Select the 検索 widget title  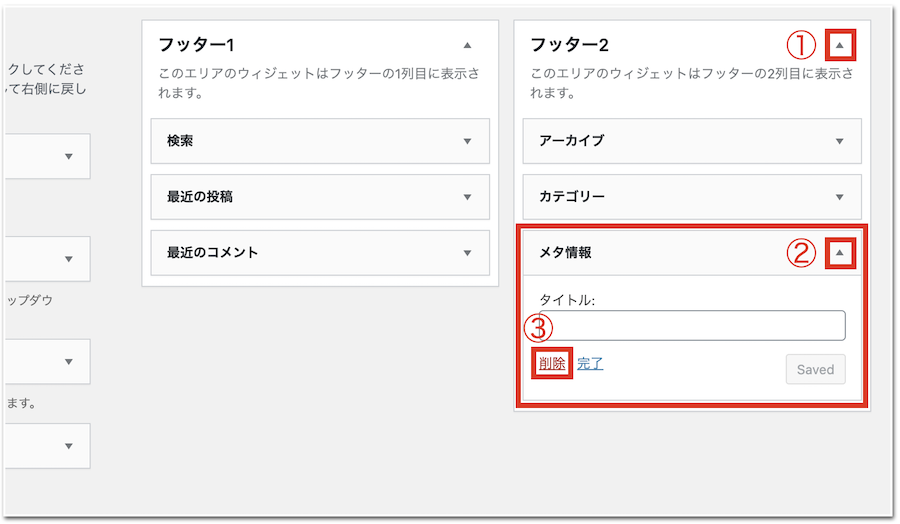tap(180, 141)
